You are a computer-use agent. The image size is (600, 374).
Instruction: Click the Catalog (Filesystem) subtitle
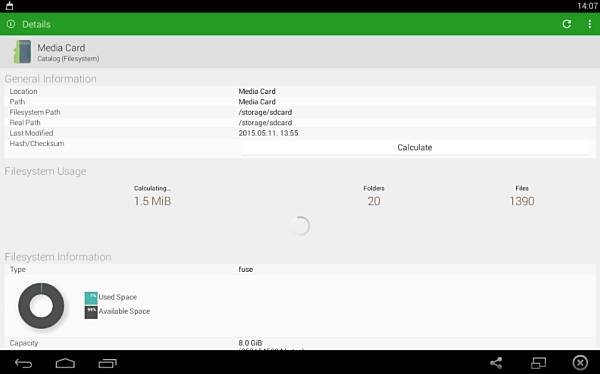[x=68, y=59]
